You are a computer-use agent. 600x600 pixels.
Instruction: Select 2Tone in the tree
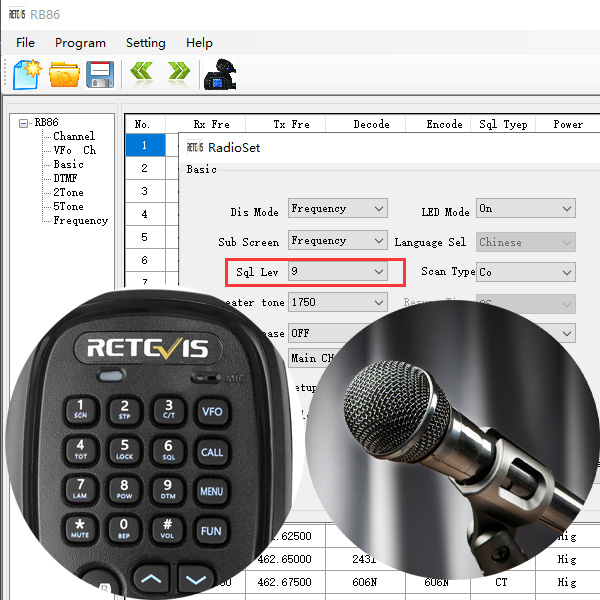coord(68,192)
